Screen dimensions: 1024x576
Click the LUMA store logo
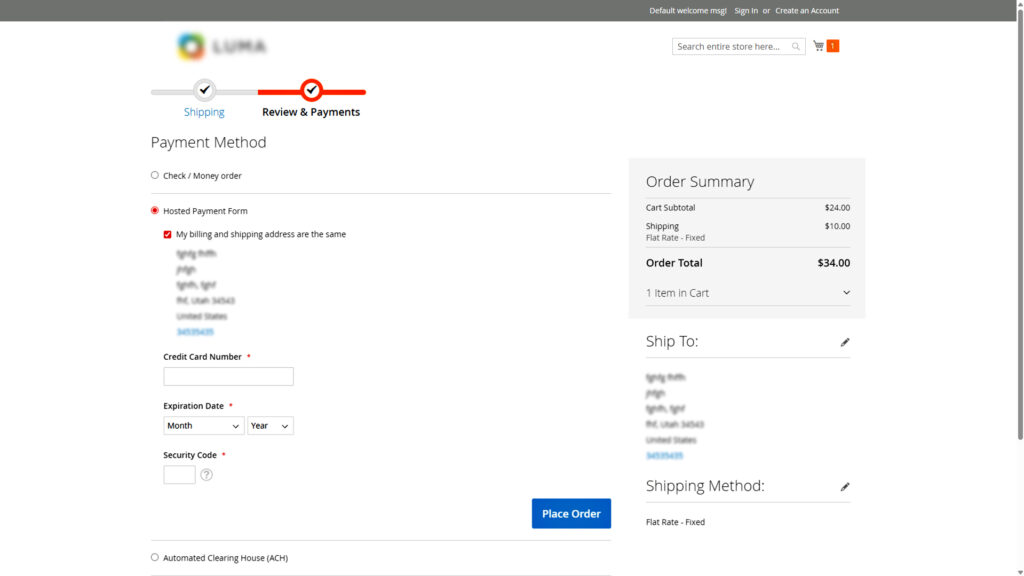pyautogui.click(x=220, y=45)
